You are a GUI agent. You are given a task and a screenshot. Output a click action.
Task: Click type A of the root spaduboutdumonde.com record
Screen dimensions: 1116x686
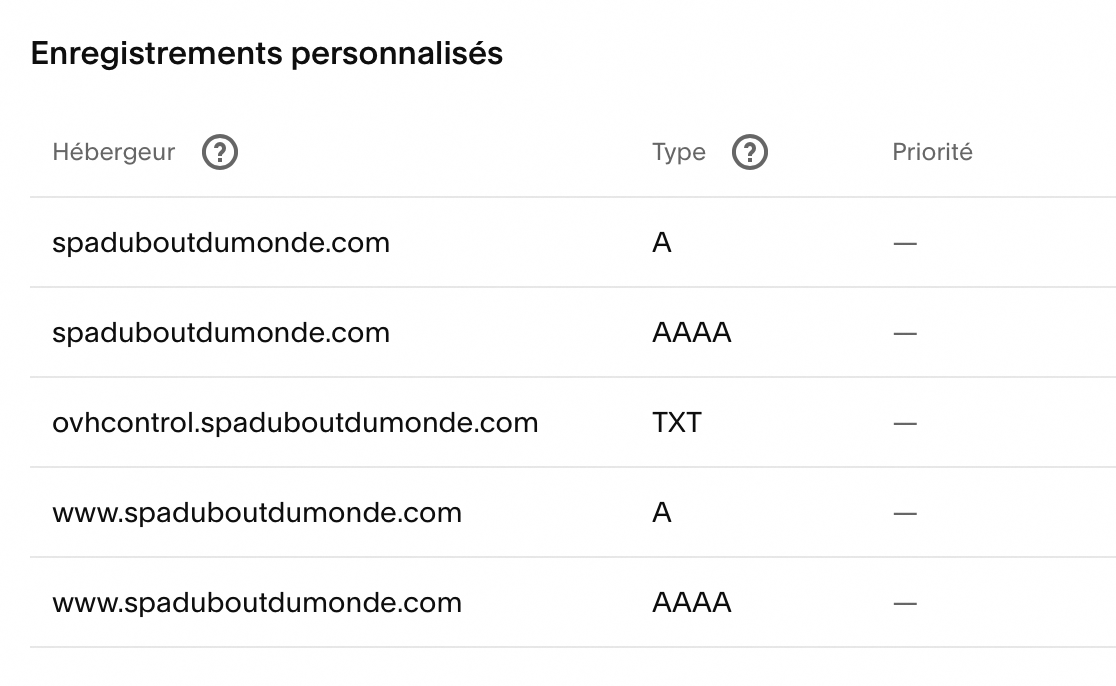tap(662, 243)
